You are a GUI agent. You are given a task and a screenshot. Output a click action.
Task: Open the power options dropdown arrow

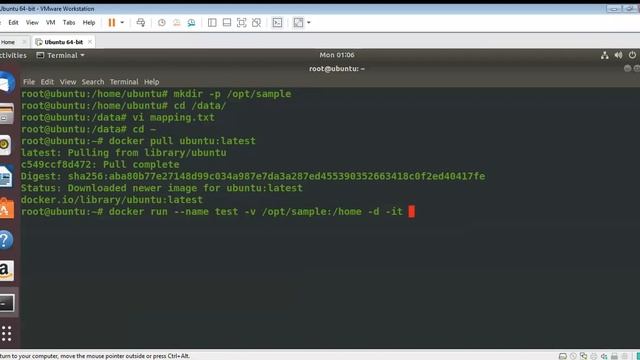pos(122,23)
